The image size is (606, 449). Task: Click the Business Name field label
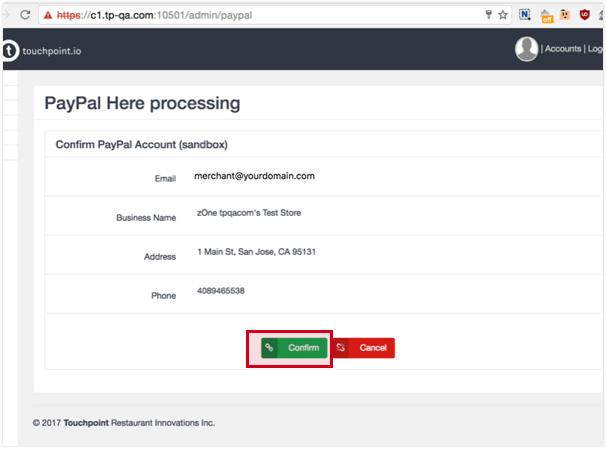pyautogui.click(x=146, y=218)
